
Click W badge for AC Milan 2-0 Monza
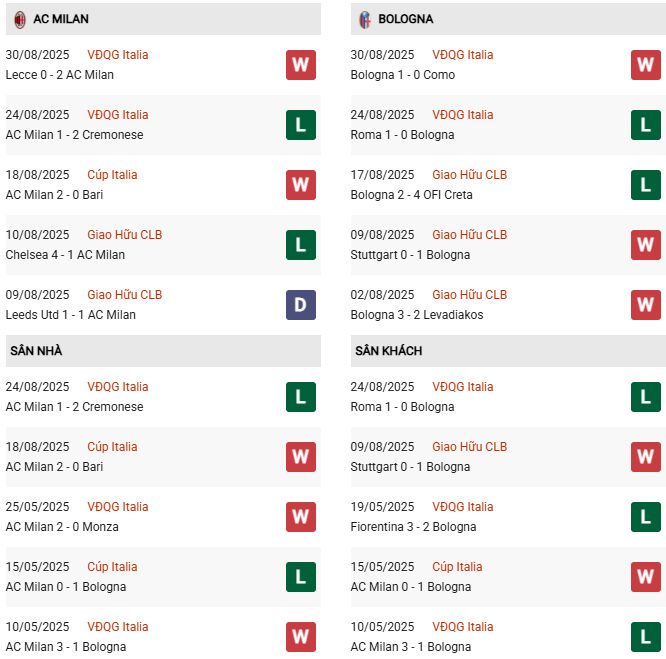[x=300, y=517]
